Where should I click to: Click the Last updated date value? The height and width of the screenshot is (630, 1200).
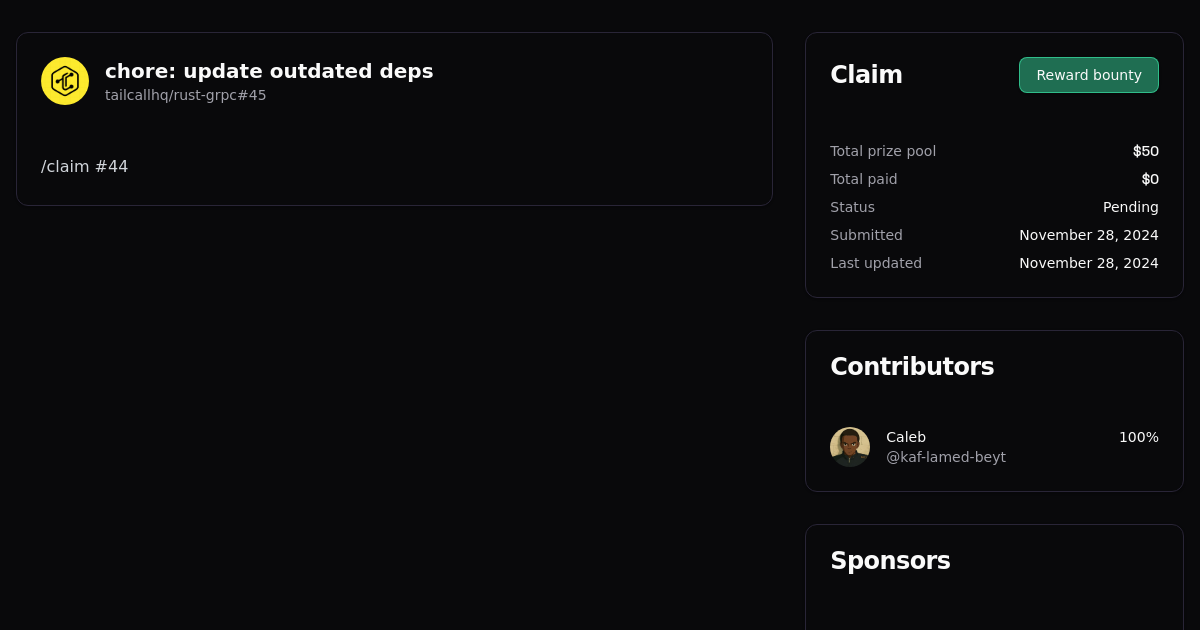click(1088, 263)
